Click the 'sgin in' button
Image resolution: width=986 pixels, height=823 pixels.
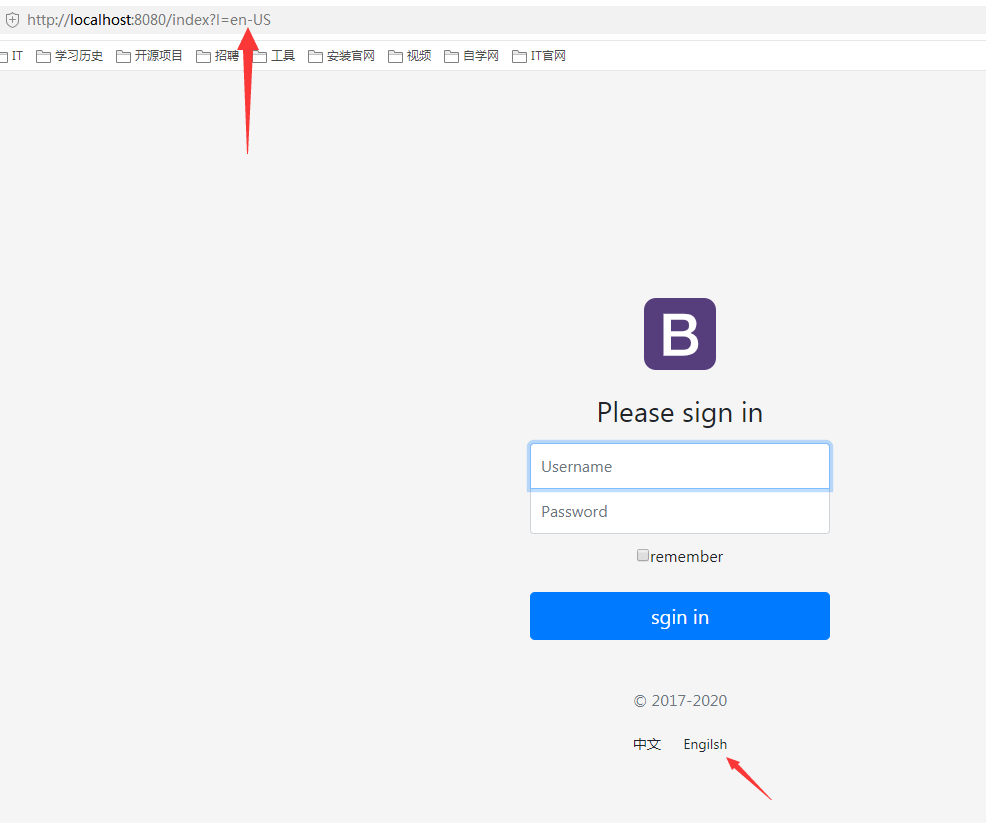680,616
